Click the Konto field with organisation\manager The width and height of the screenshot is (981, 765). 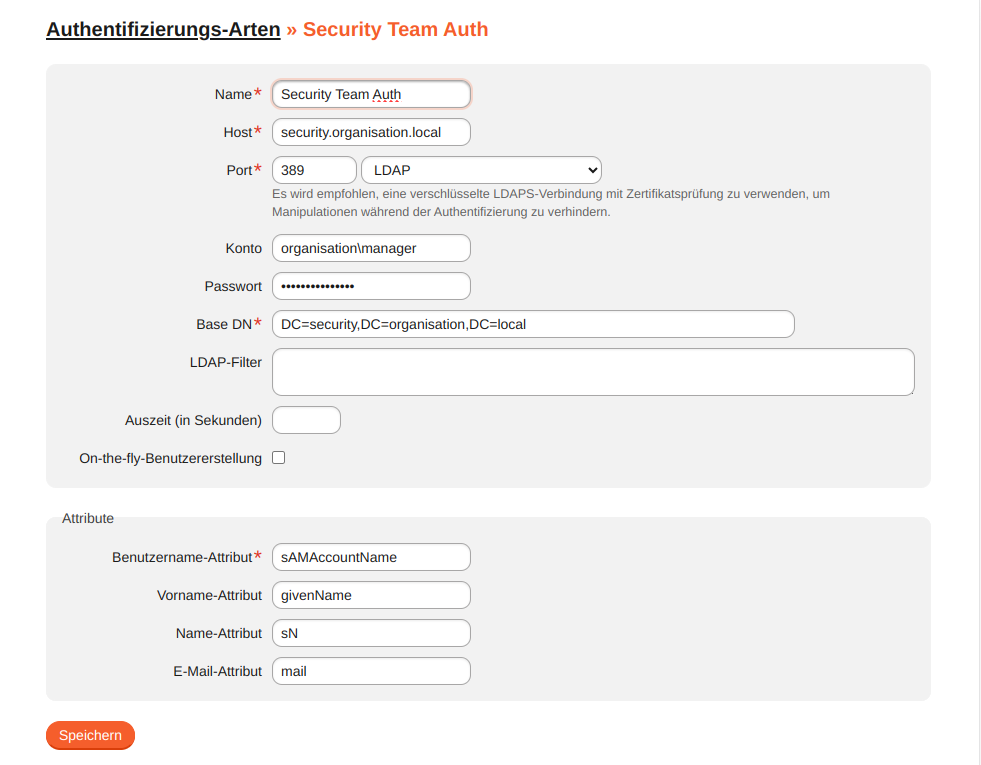coord(370,248)
